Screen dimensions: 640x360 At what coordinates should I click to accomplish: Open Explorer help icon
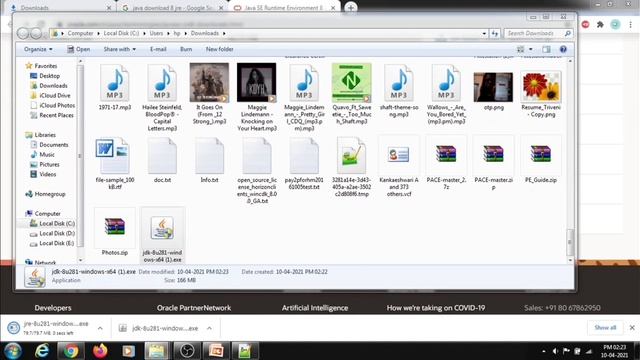563,49
